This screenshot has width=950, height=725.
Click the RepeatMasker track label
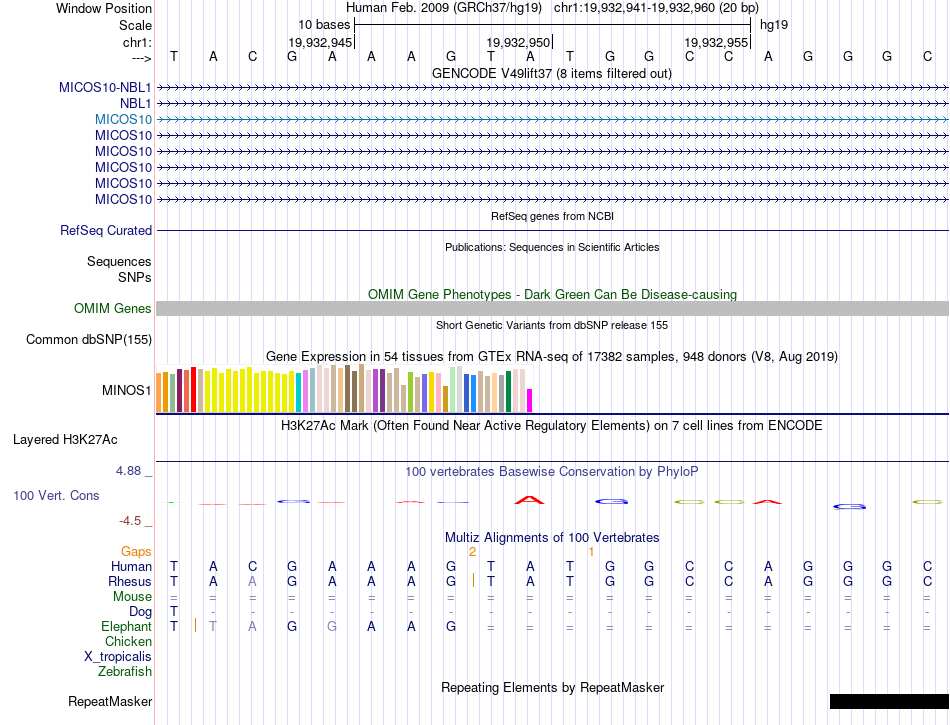click(110, 701)
